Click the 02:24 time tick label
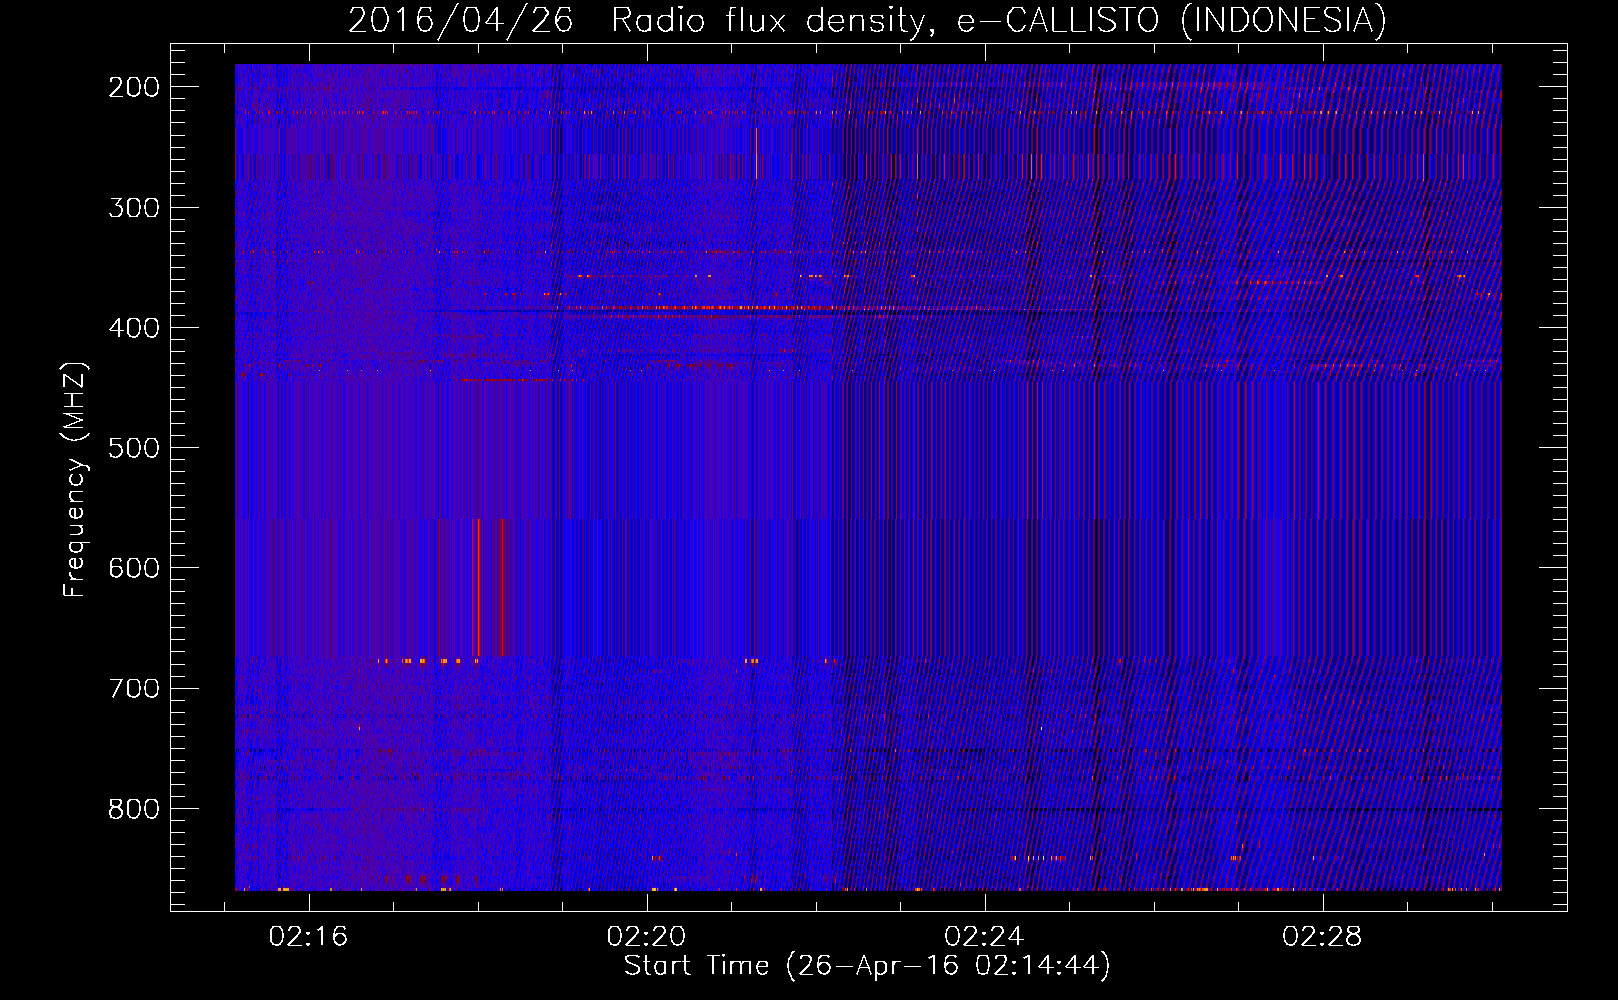Image resolution: width=1618 pixels, height=1000 pixels. click(985, 936)
